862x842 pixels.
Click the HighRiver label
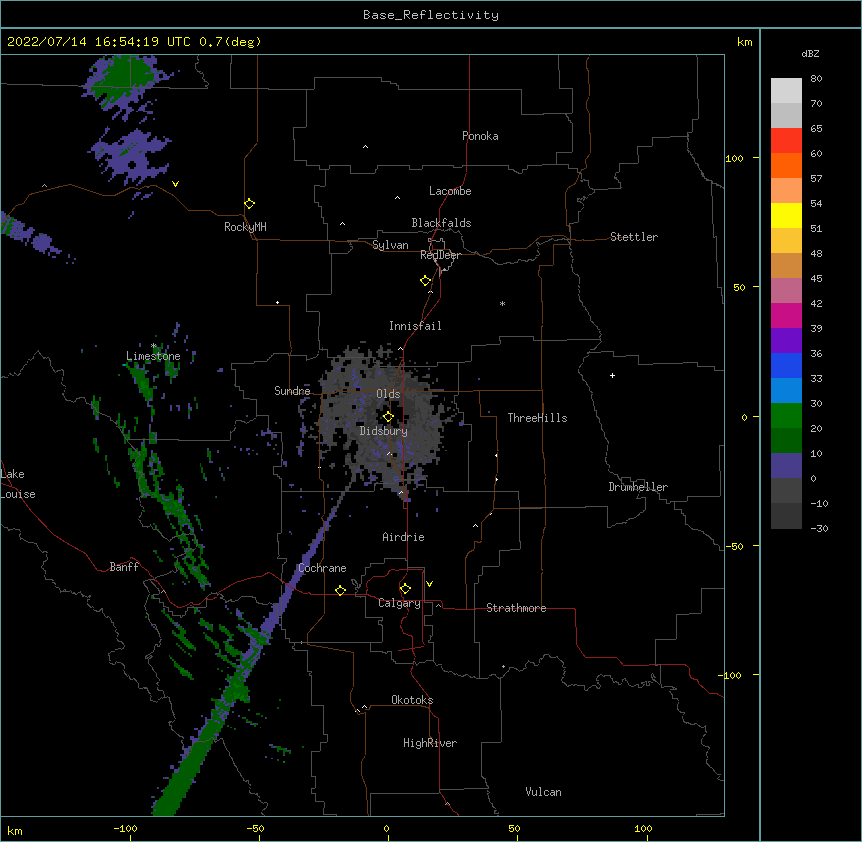coord(430,743)
